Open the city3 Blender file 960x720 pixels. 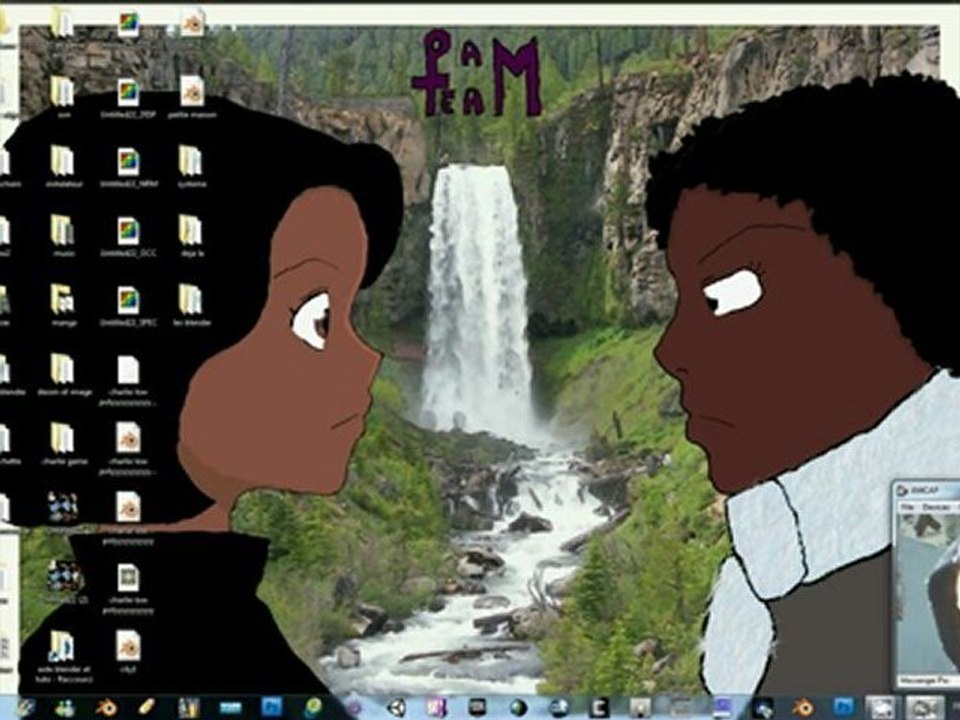point(129,652)
